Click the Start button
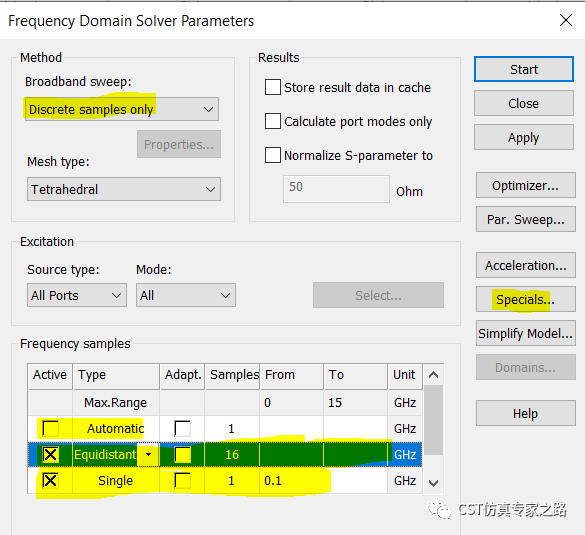 click(x=524, y=69)
